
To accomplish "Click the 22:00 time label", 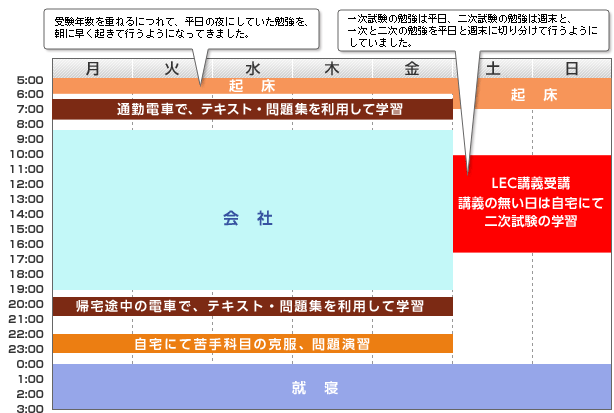I will (x=27, y=334).
